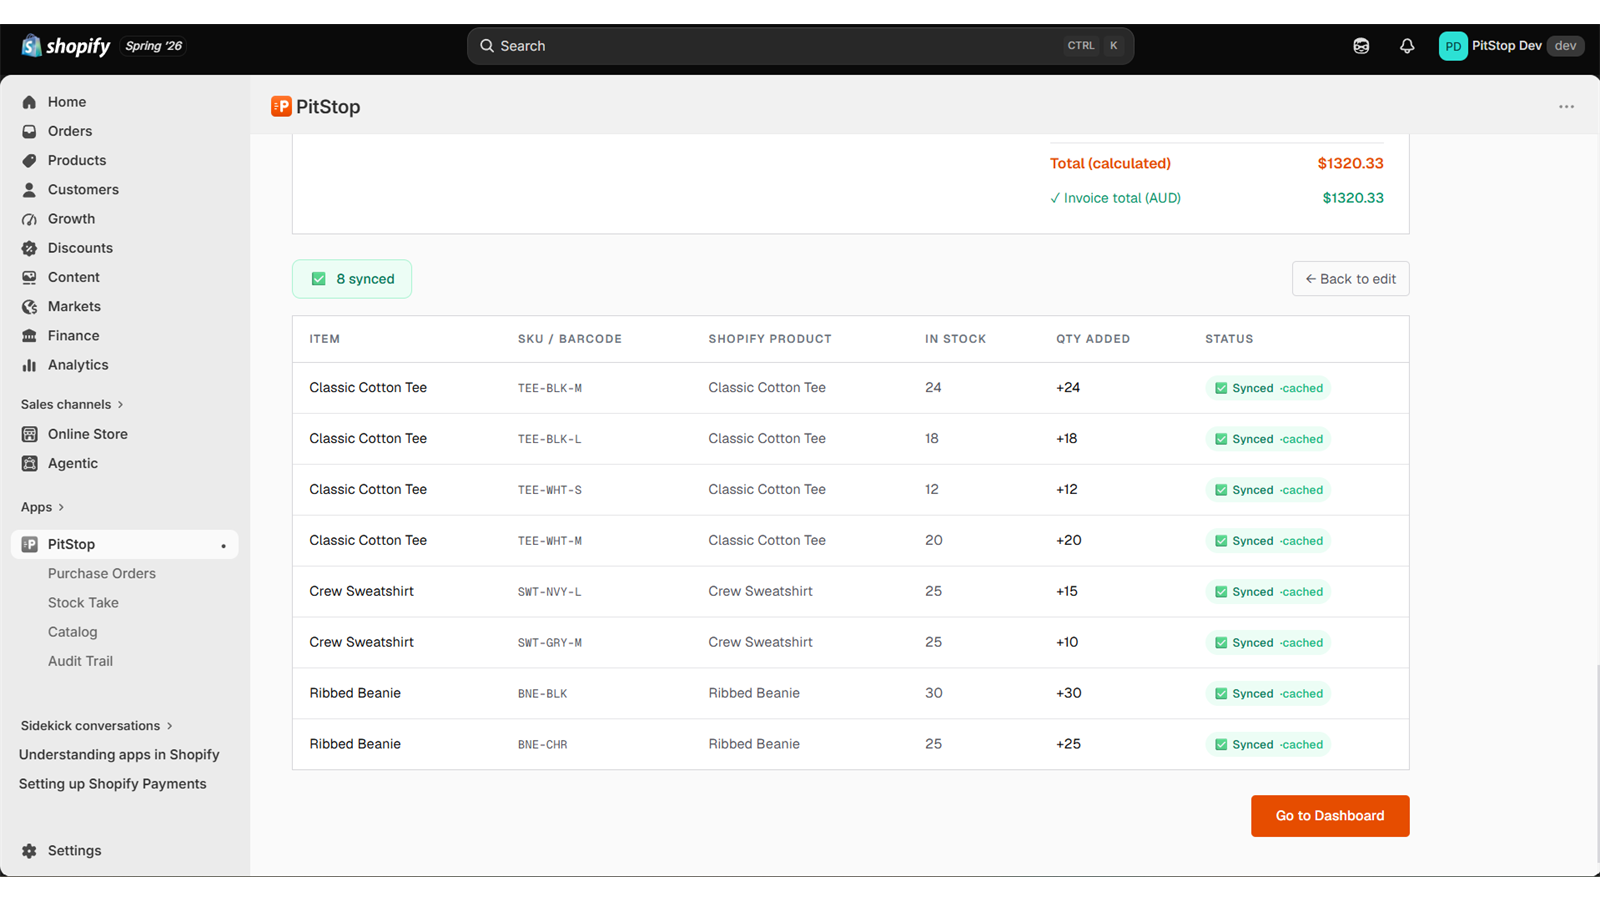Click the Back to edit button
The width and height of the screenshot is (1600, 900).
click(1351, 279)
